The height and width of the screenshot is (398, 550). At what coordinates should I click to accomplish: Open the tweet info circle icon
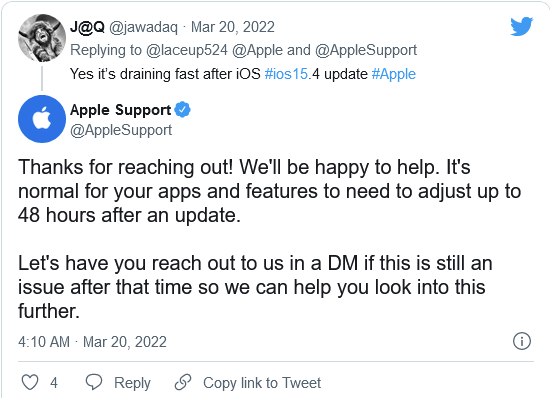pyautogui.click(x=522, y=341)
